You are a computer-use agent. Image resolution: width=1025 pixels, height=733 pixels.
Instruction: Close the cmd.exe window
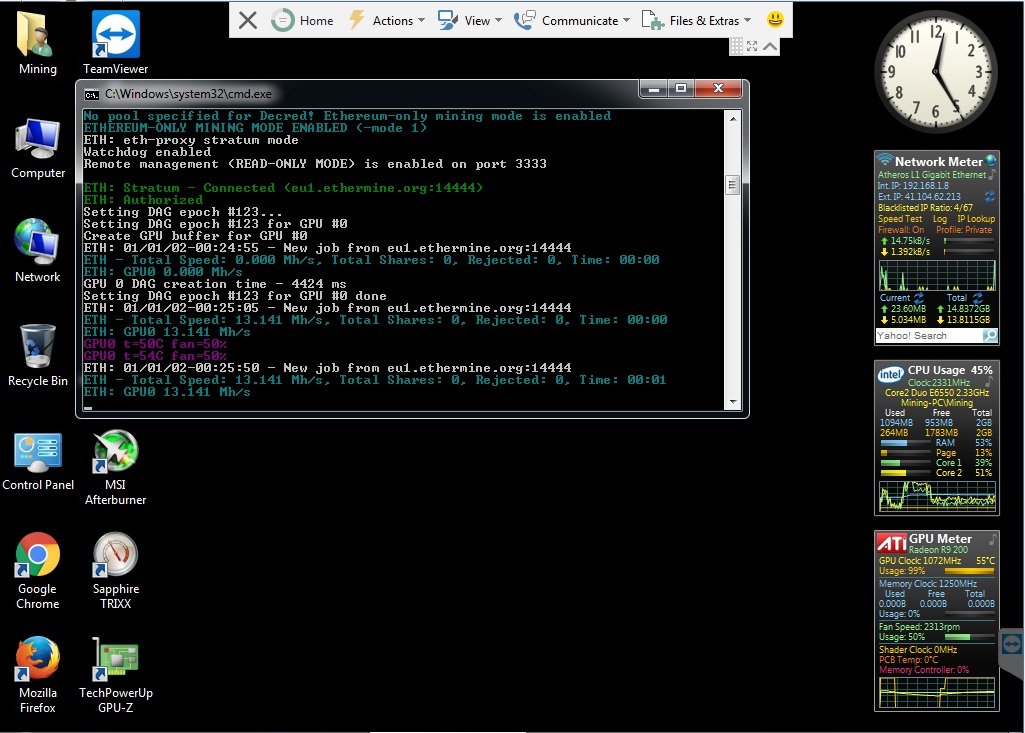pos(718,88)
